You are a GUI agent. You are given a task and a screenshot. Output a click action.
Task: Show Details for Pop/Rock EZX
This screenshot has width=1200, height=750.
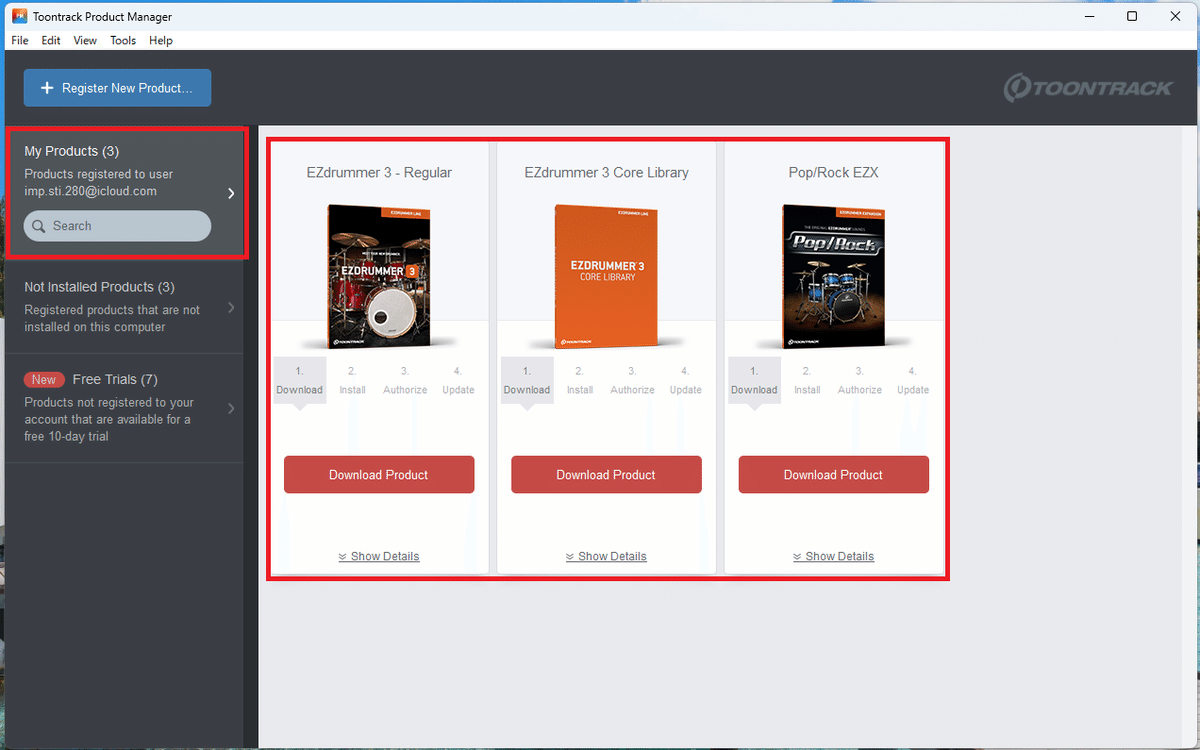tap(834, 556)
